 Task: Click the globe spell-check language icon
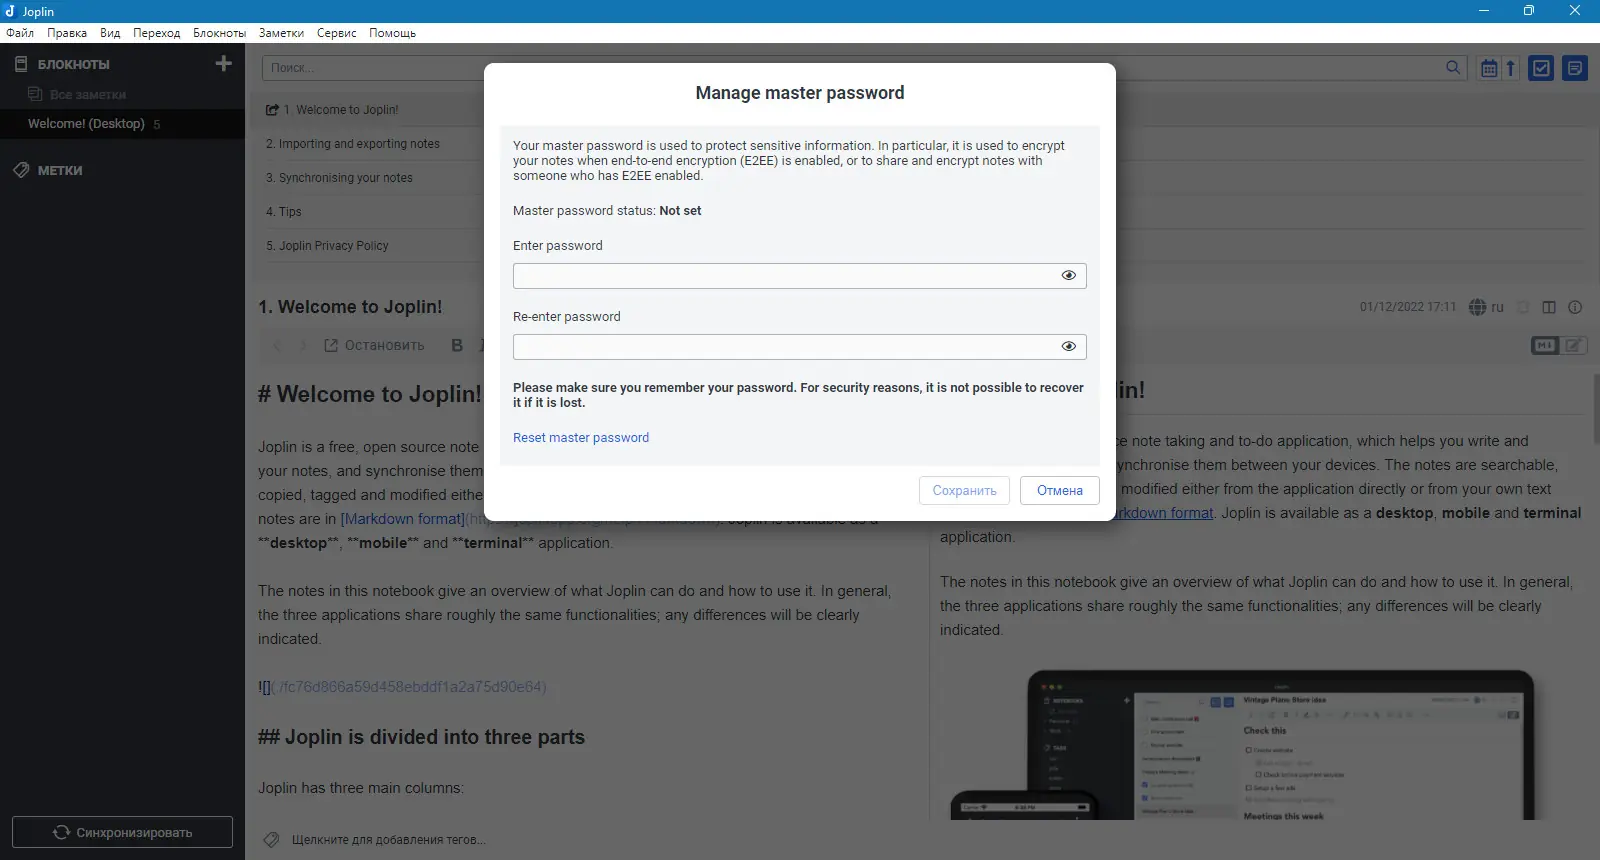pyautogui.click(x=1477, y=307)
